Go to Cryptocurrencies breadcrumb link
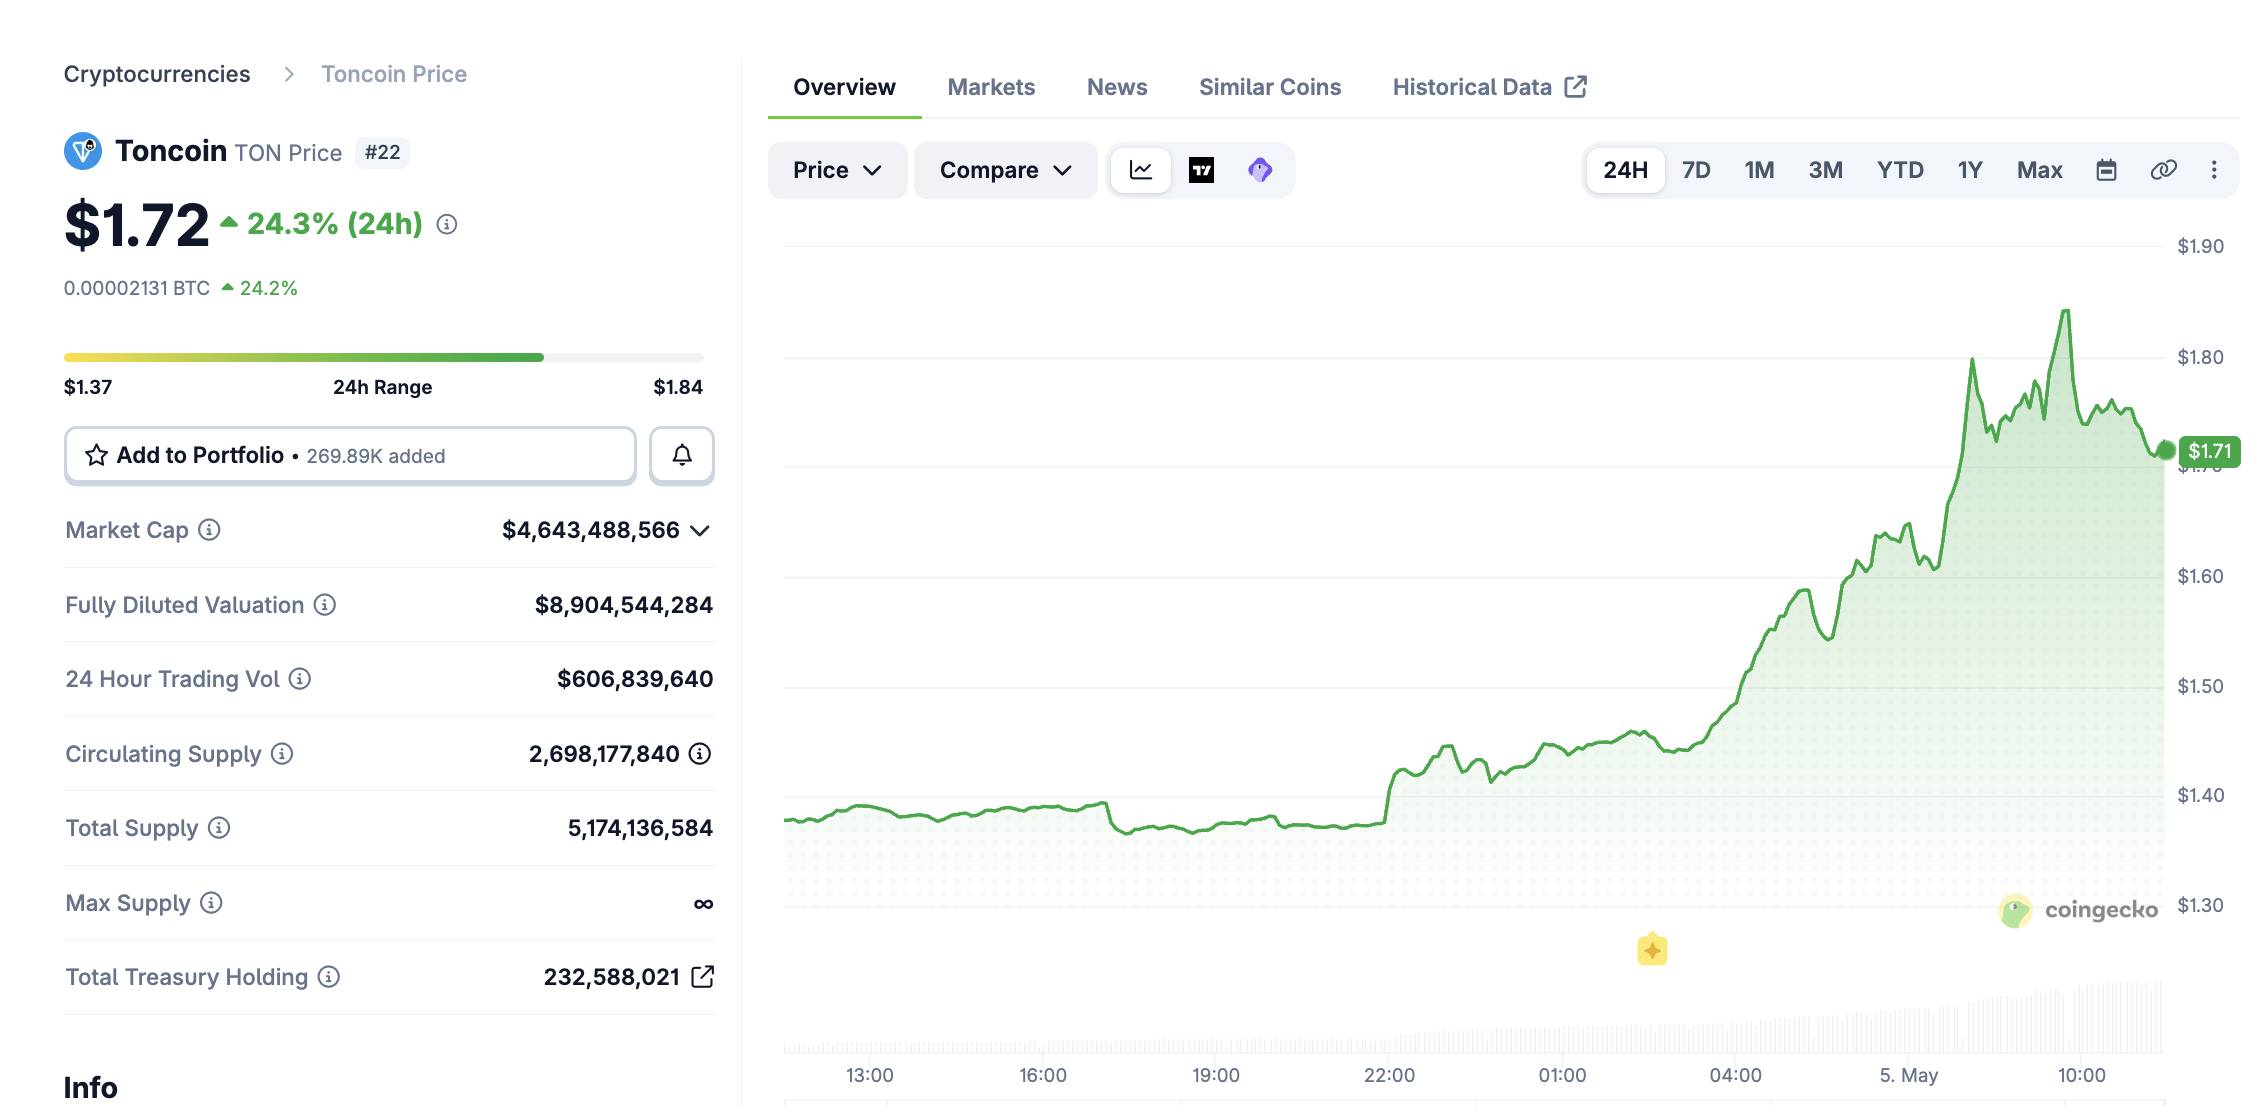 [157, 75]
